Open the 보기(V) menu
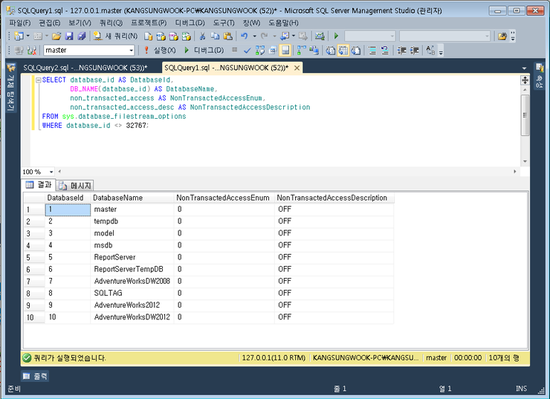This screenshot has height=399, width=550. point(80,23)
